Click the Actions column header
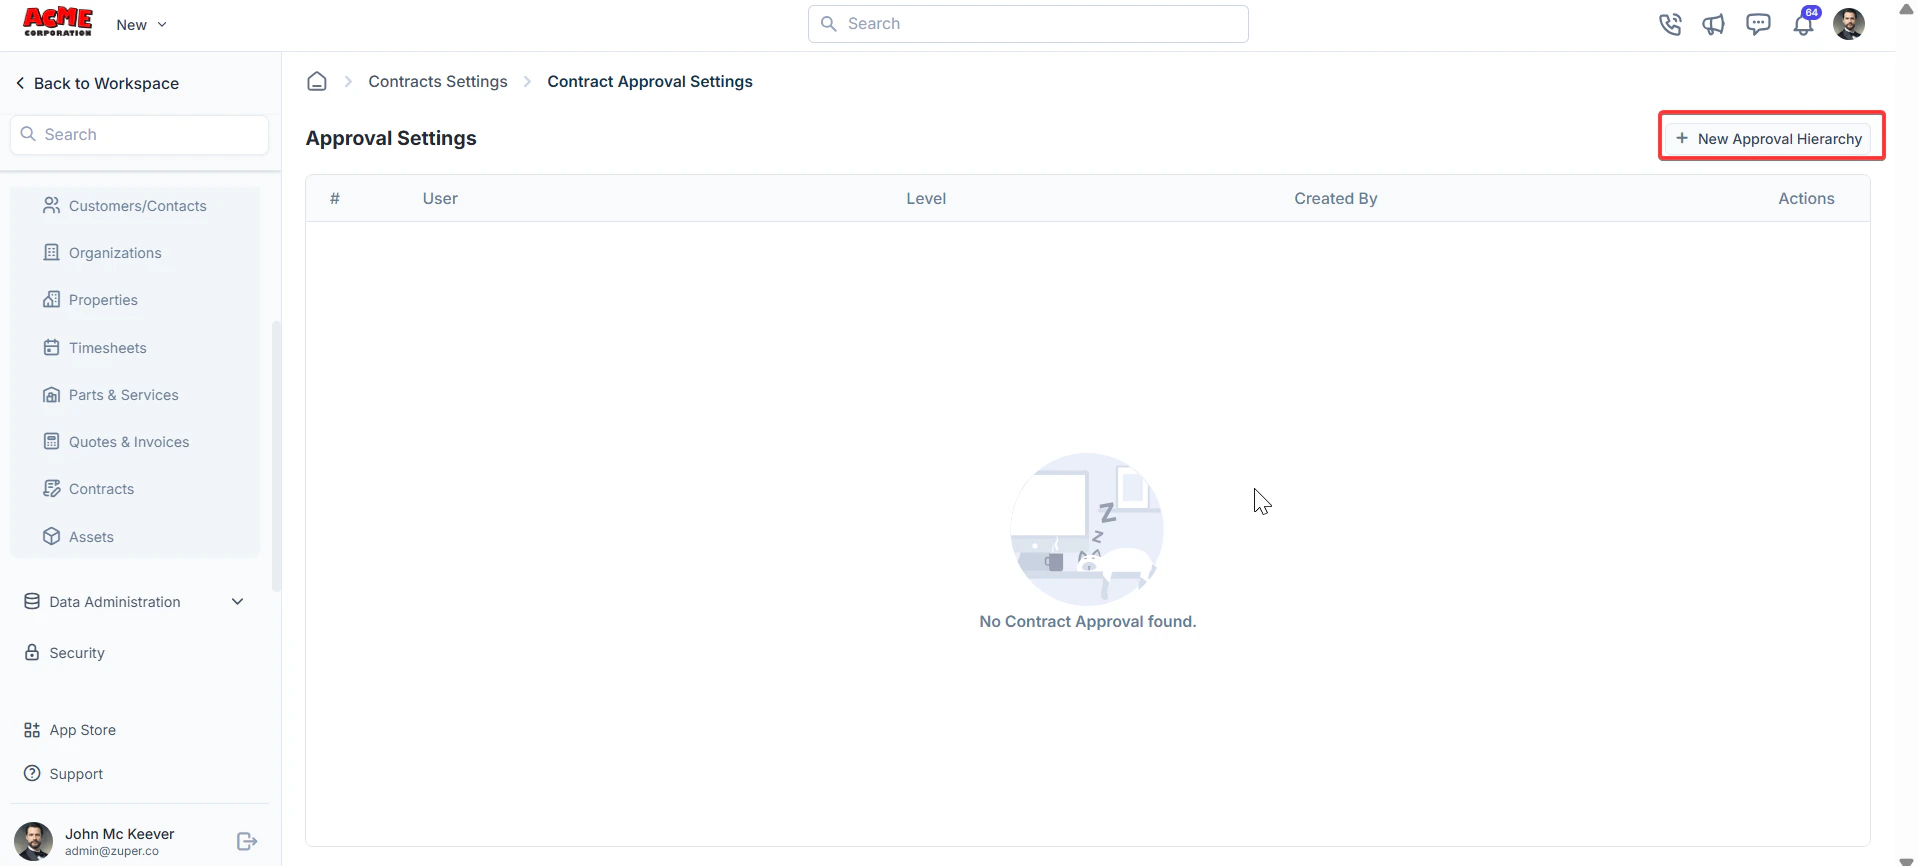The image size is (1918, 866). (1806, 199)
